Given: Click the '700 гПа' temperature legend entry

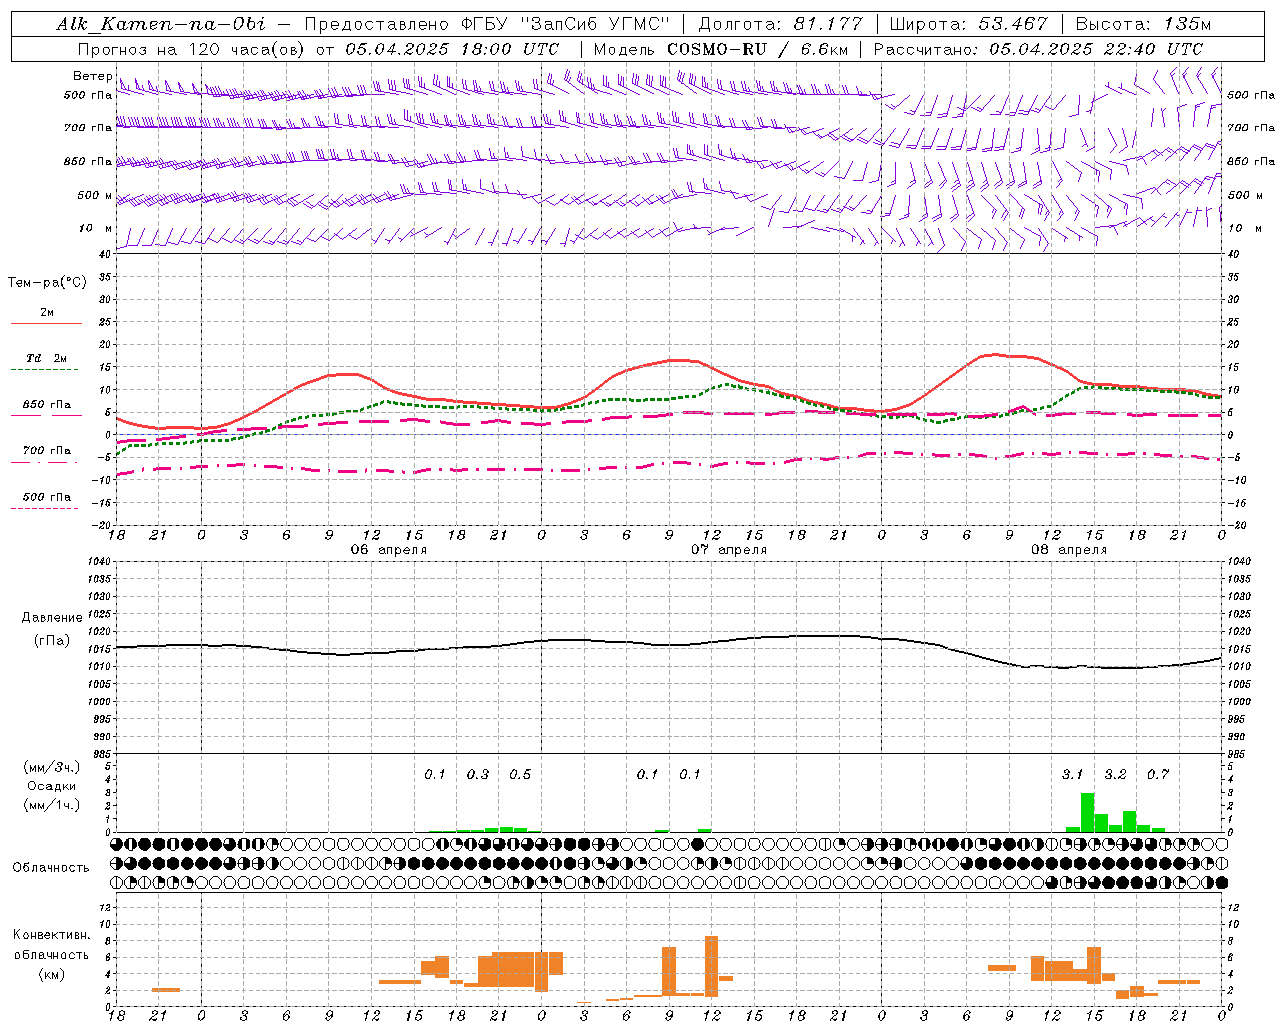Looking at the screenshot, I should click(46, 451).
